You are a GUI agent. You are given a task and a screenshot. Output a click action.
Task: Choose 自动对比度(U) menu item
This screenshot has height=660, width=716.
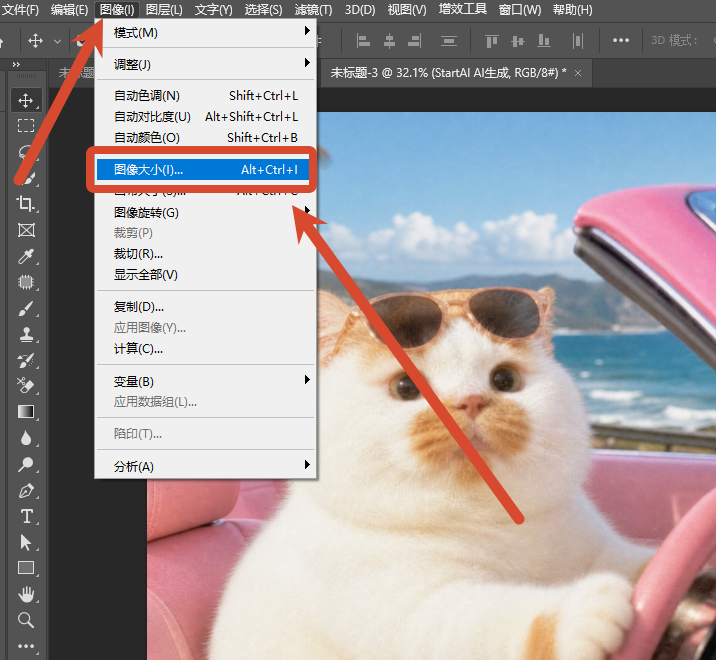pos(205,117)
